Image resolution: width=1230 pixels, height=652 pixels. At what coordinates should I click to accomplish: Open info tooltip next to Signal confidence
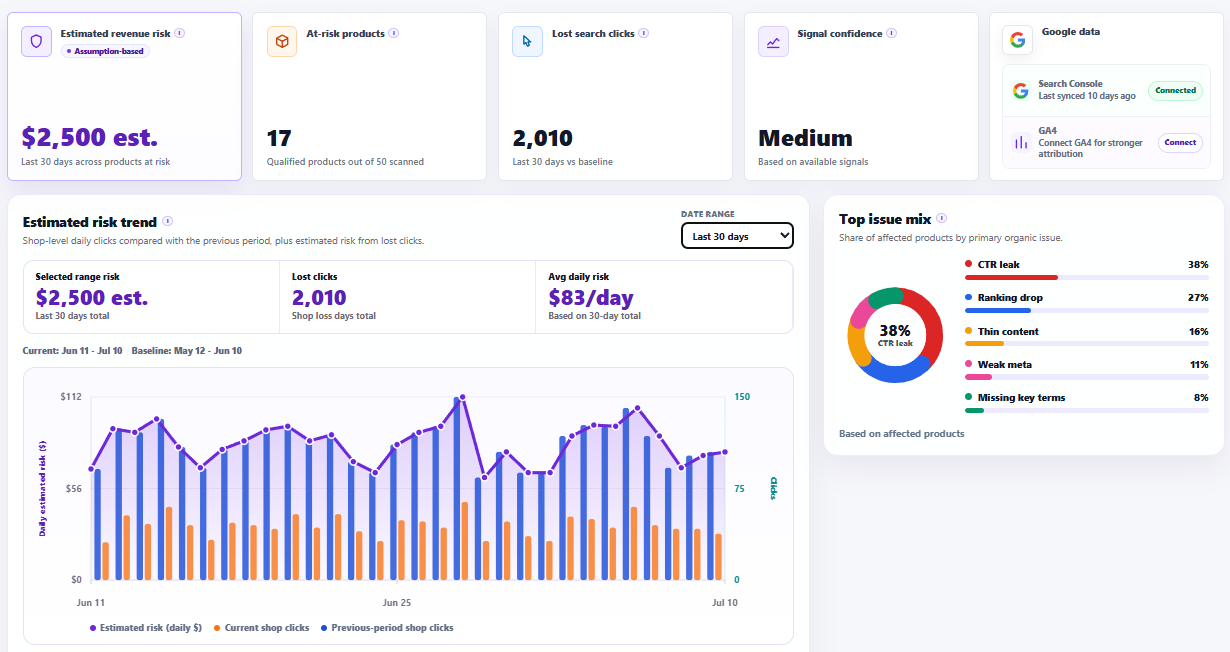click(x=891, y=33)
